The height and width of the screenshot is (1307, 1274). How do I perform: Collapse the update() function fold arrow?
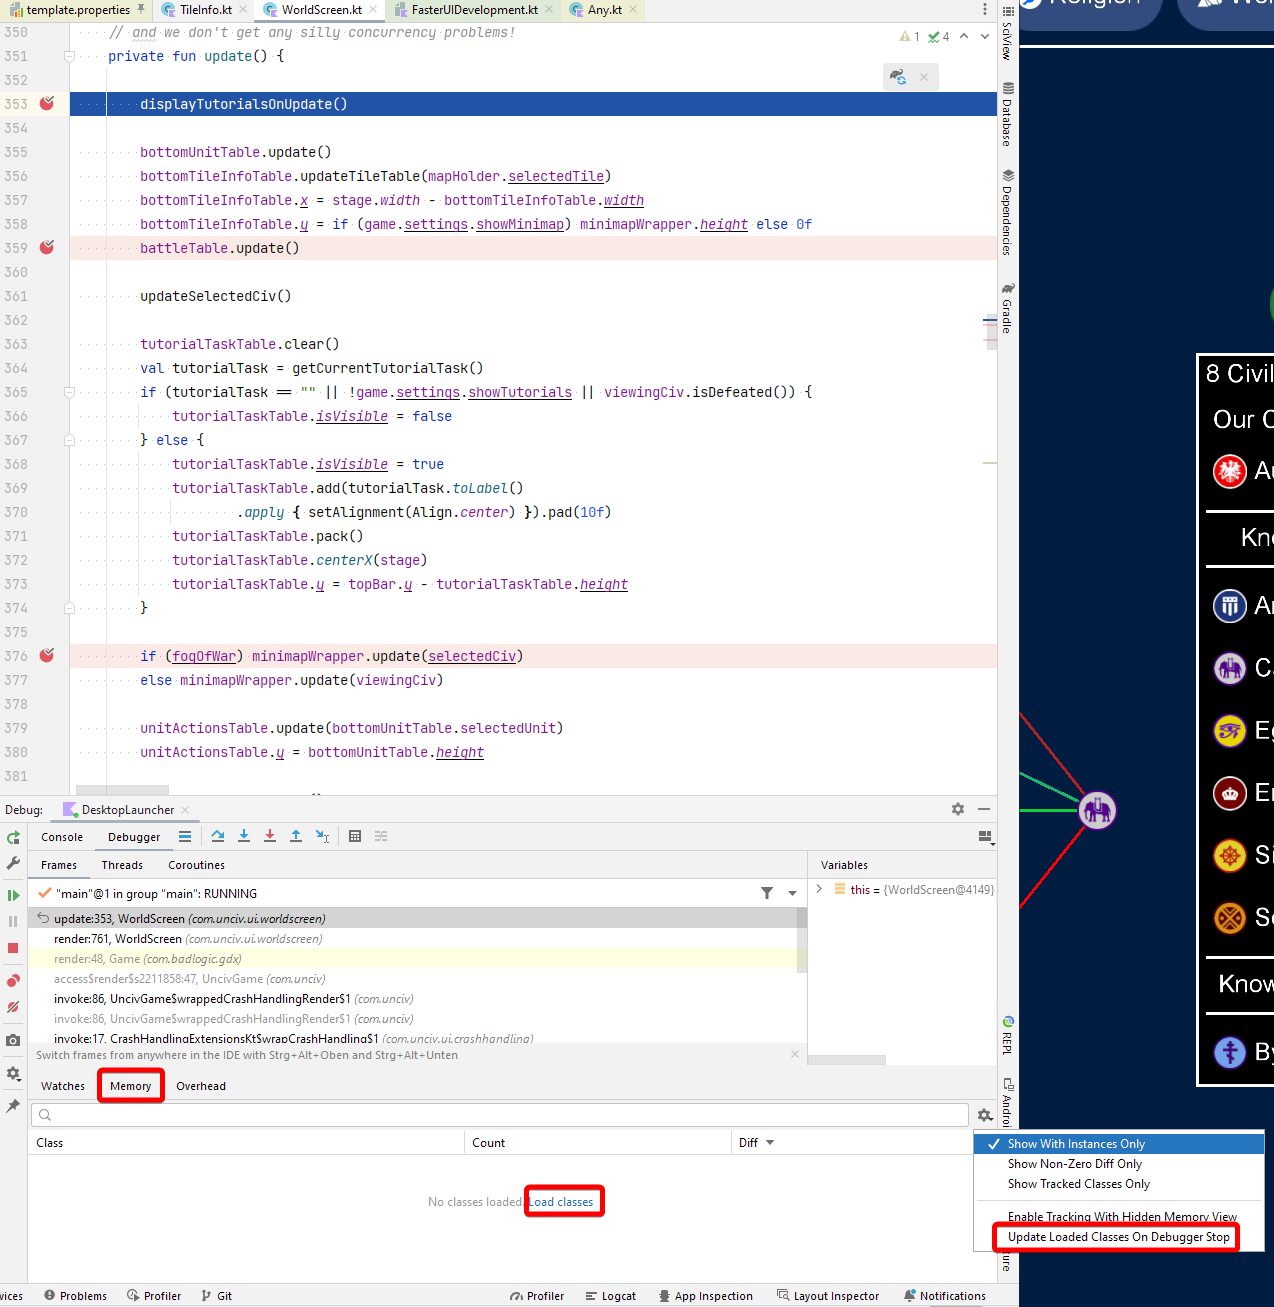(x=68, y=56)
